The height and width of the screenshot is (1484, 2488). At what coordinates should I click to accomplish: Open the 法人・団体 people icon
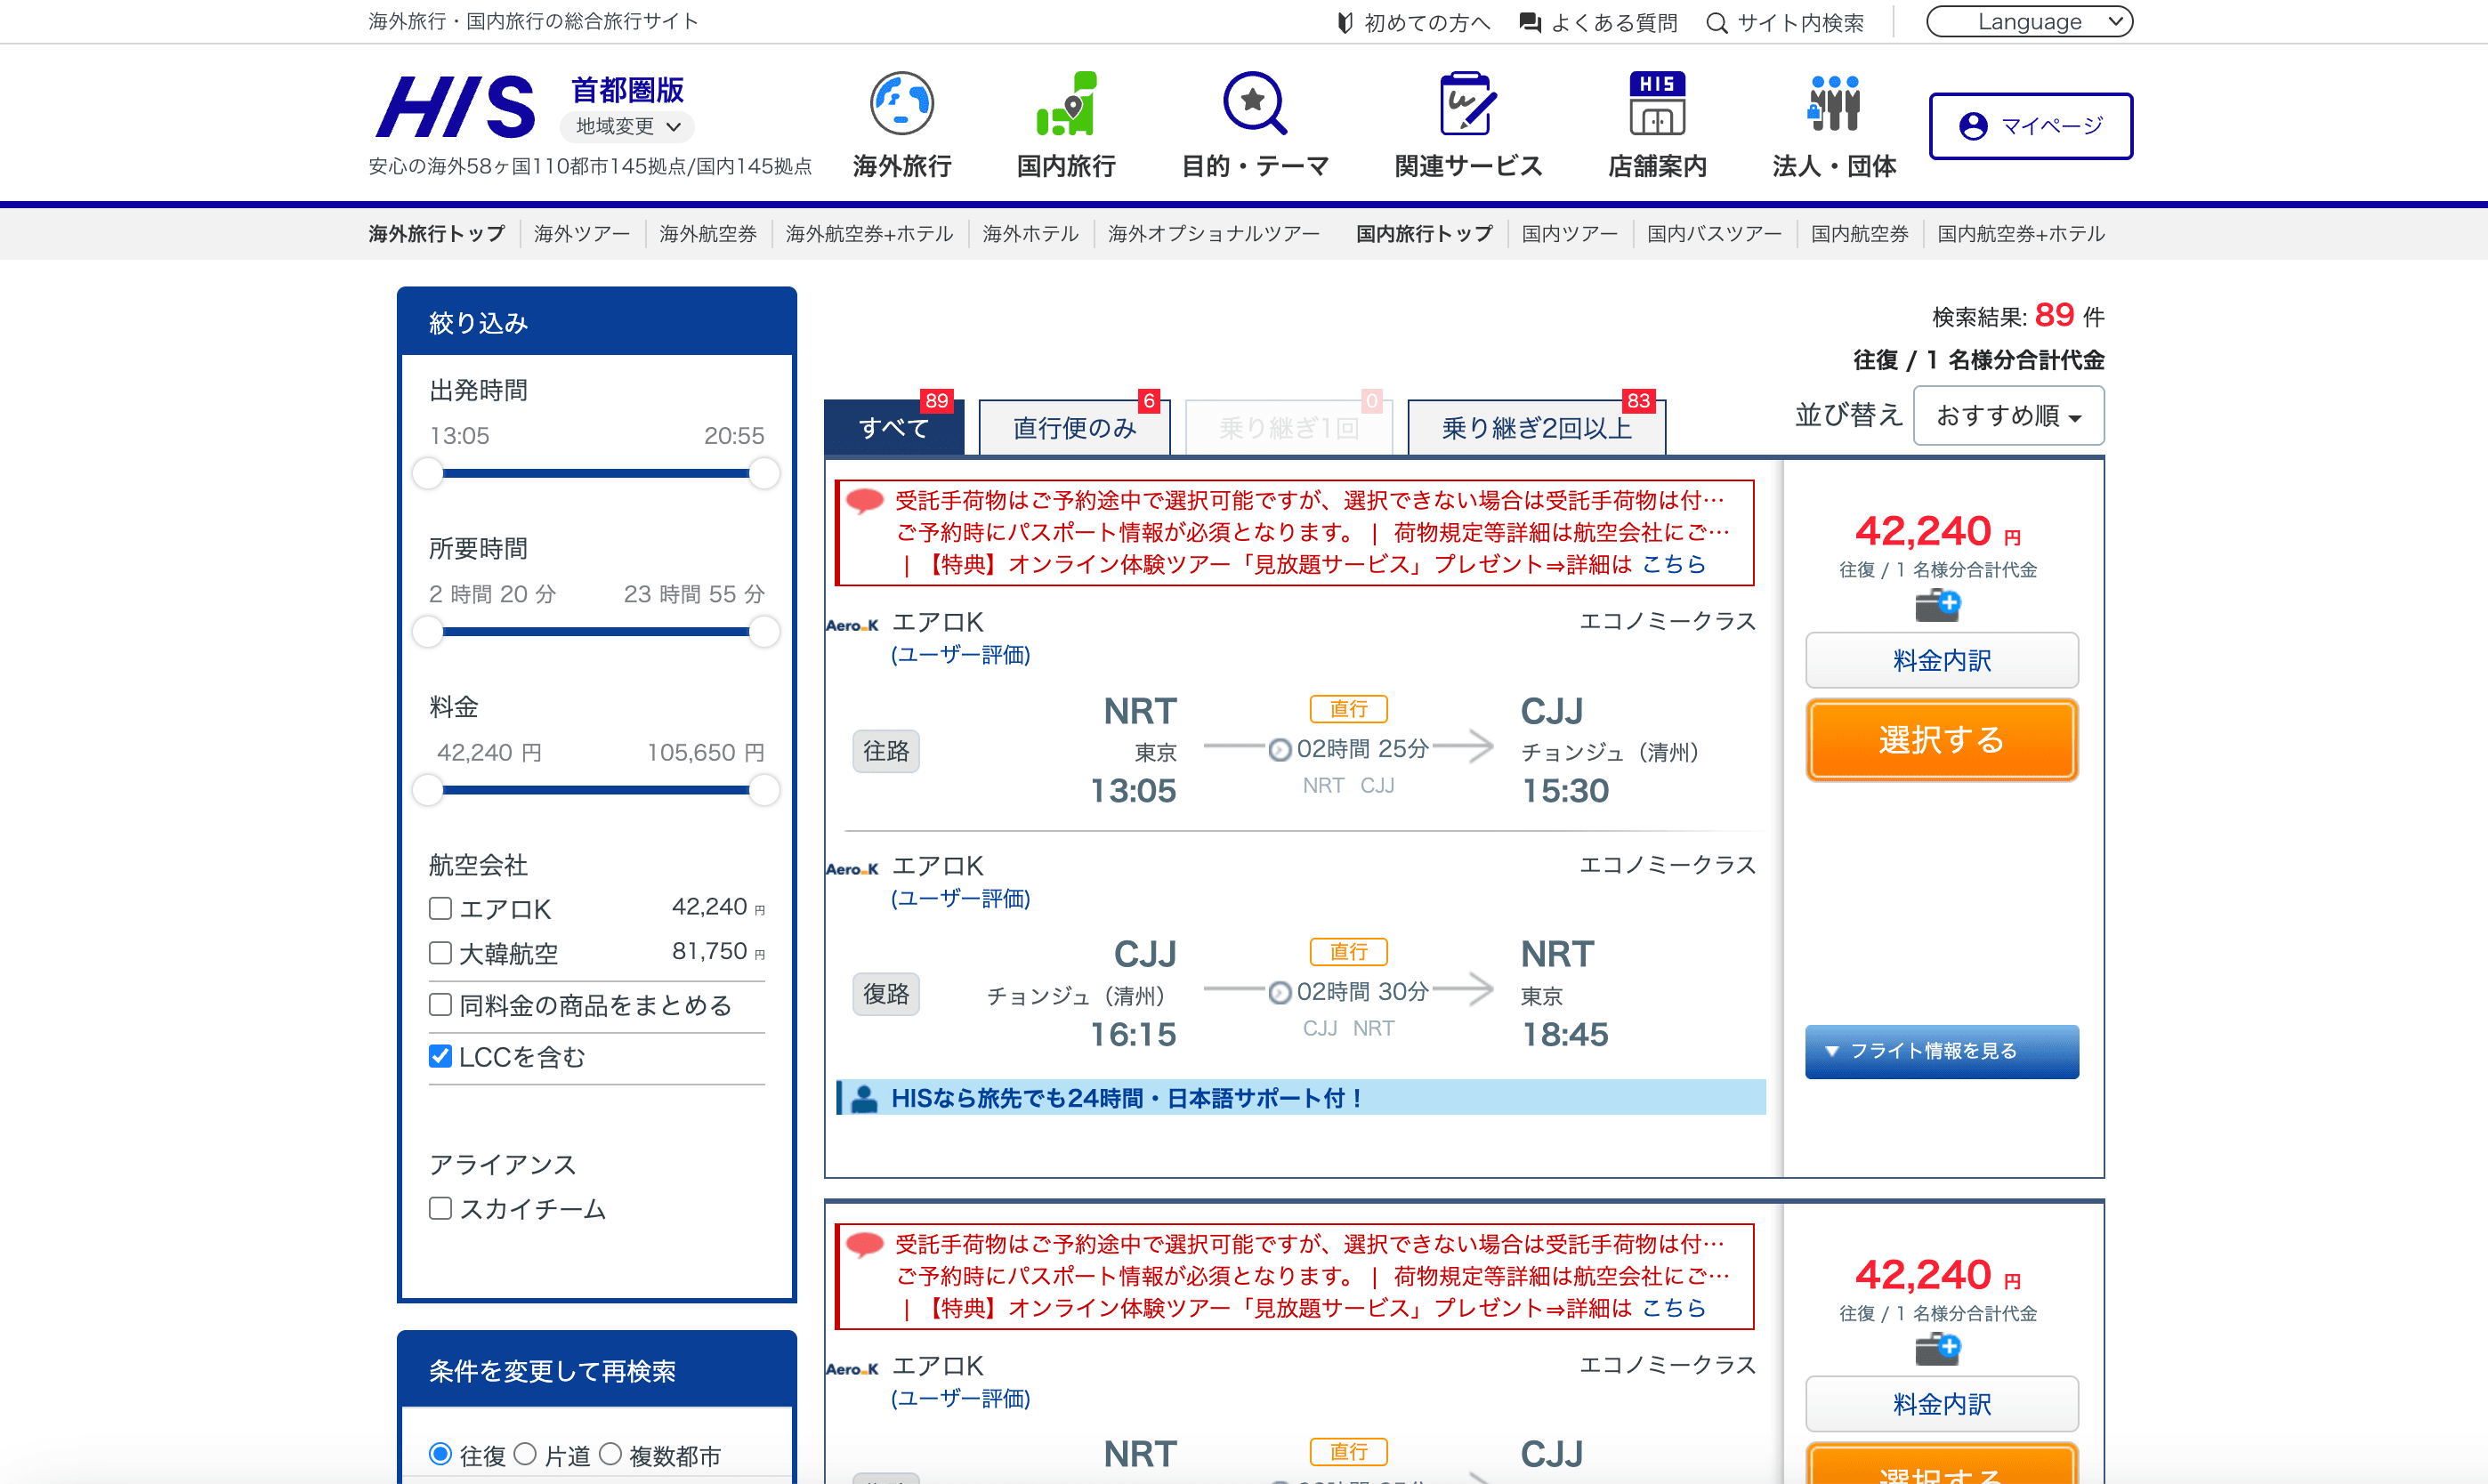[x=1833, y=103]
